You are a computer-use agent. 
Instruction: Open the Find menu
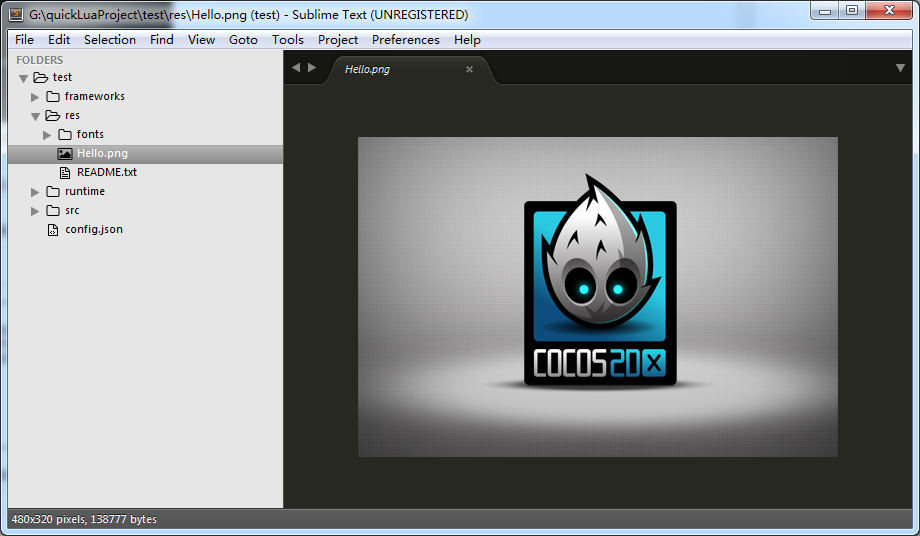point(161,39)
